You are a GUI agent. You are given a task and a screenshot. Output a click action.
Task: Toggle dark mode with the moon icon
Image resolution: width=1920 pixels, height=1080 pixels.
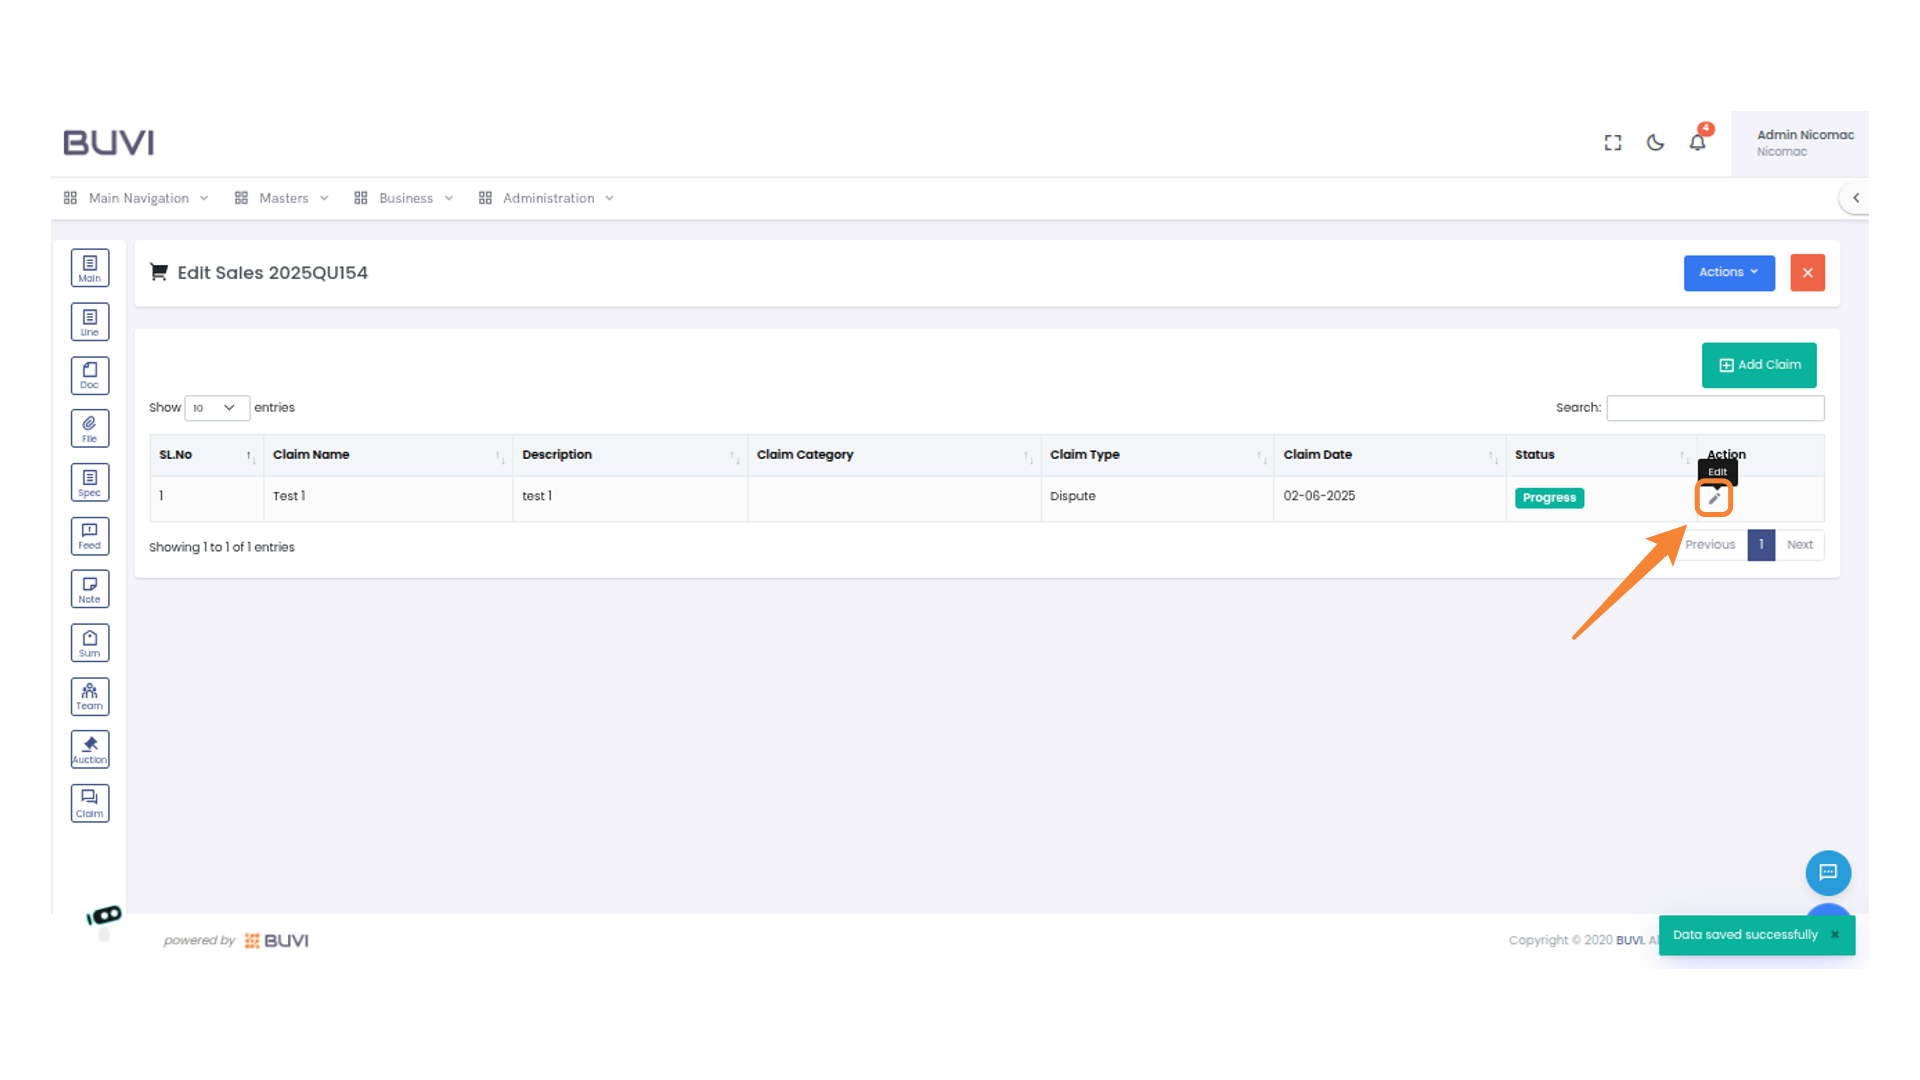(x=1655, y=142)
